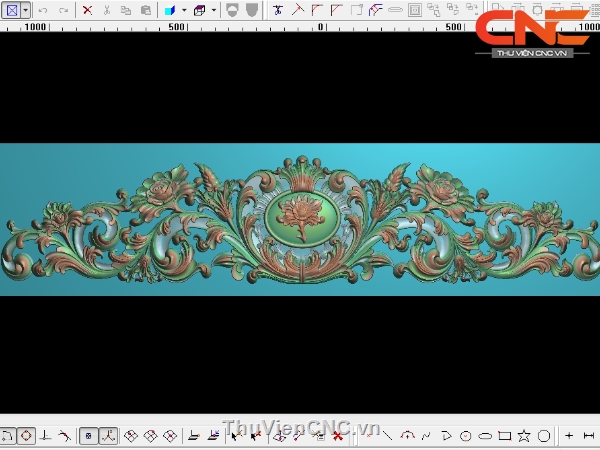The width and height of the screenshot is (600, 450).
Task: Click the red X icon in bottom toolbar
Action: click(338, 436)
